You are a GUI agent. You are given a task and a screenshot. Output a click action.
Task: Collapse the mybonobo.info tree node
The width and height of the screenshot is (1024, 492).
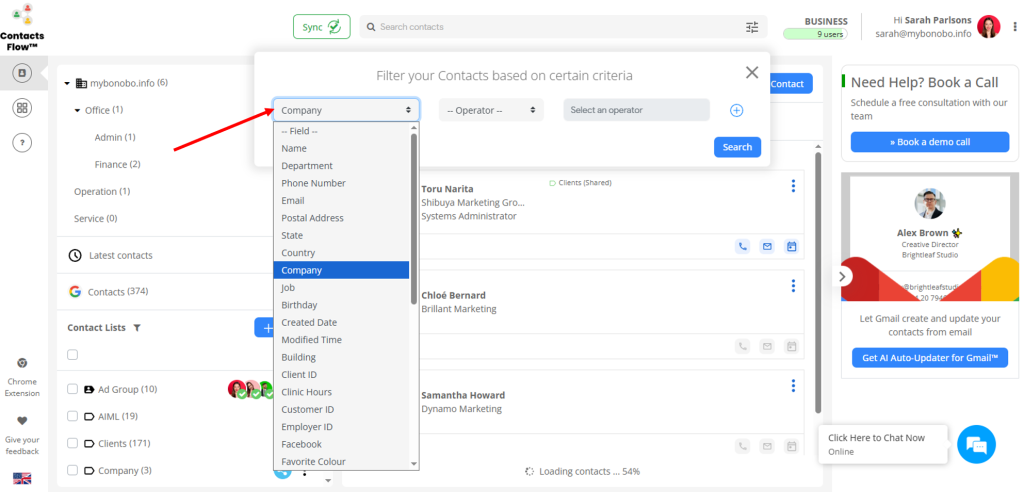(x=67, y=83)
